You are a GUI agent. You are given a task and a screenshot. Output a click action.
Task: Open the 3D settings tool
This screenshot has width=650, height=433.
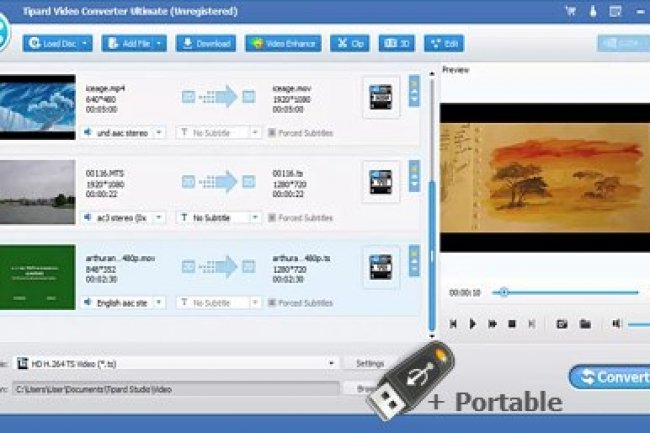(400, 43)
